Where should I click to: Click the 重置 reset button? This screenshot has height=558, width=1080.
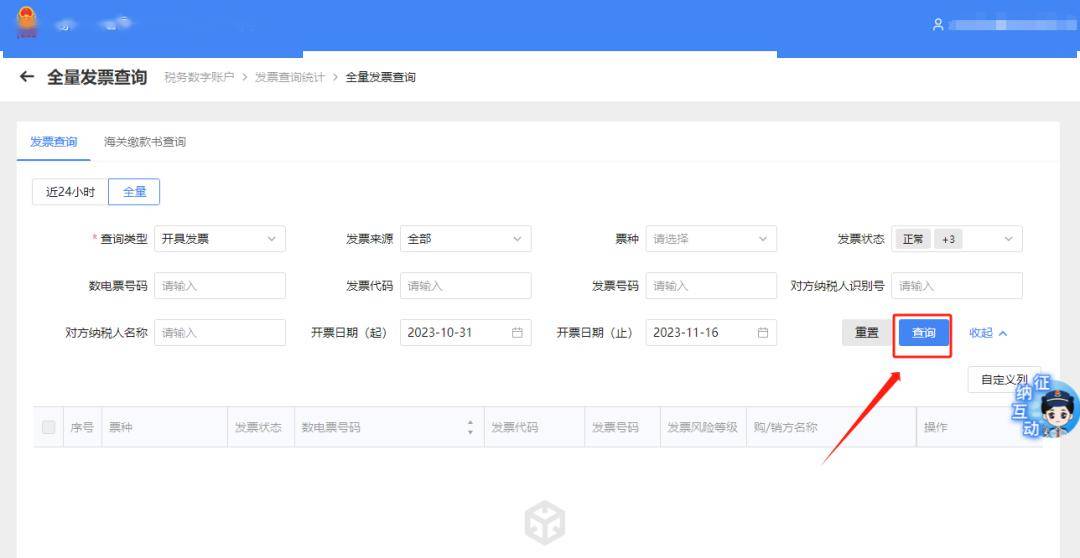tap(867, 333)
